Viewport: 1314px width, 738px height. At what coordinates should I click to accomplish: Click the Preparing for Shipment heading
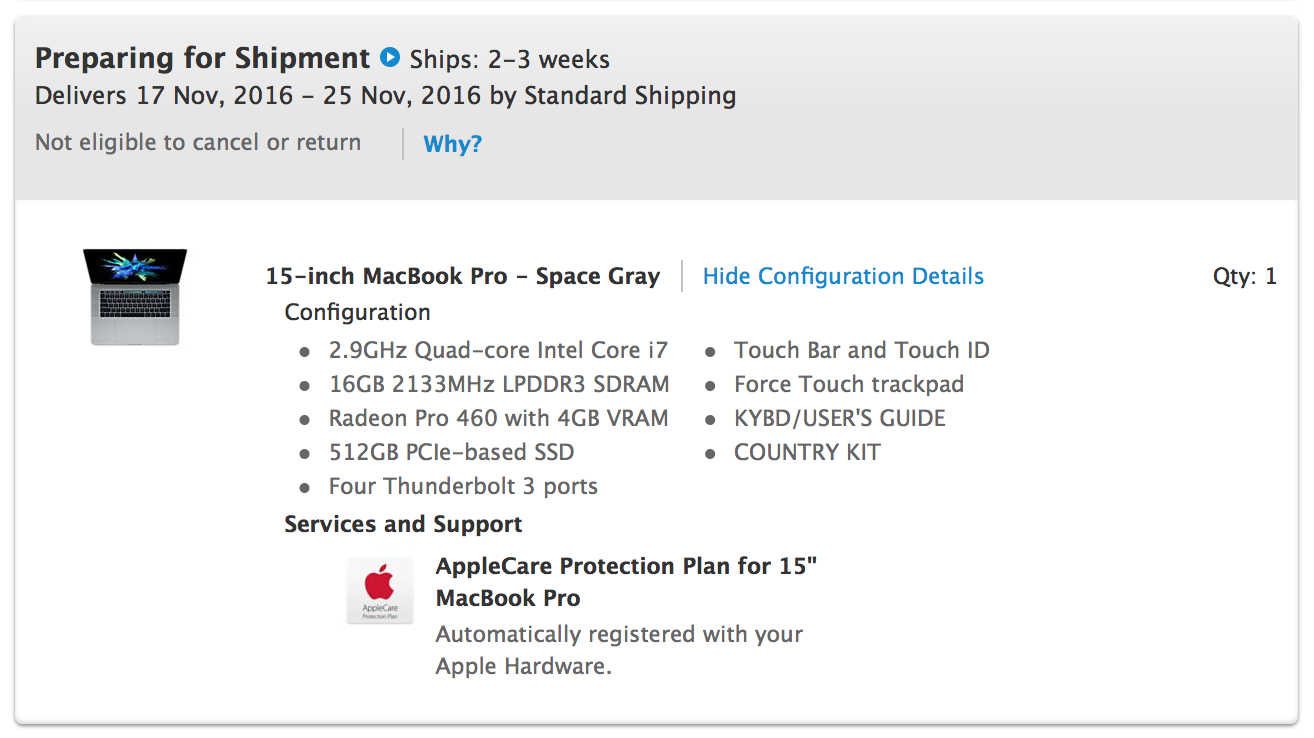tap(202, 58)
